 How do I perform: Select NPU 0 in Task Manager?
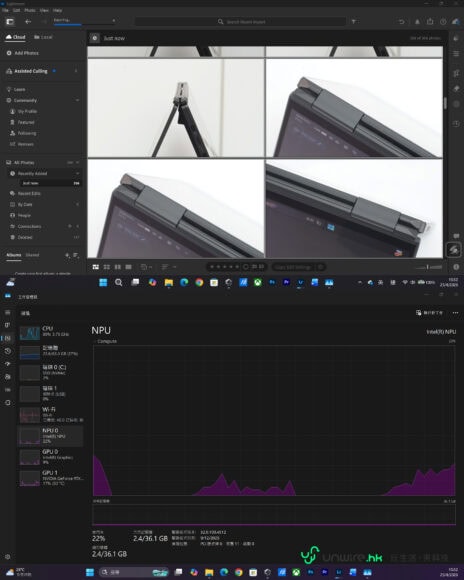click(x=50, y=435)
